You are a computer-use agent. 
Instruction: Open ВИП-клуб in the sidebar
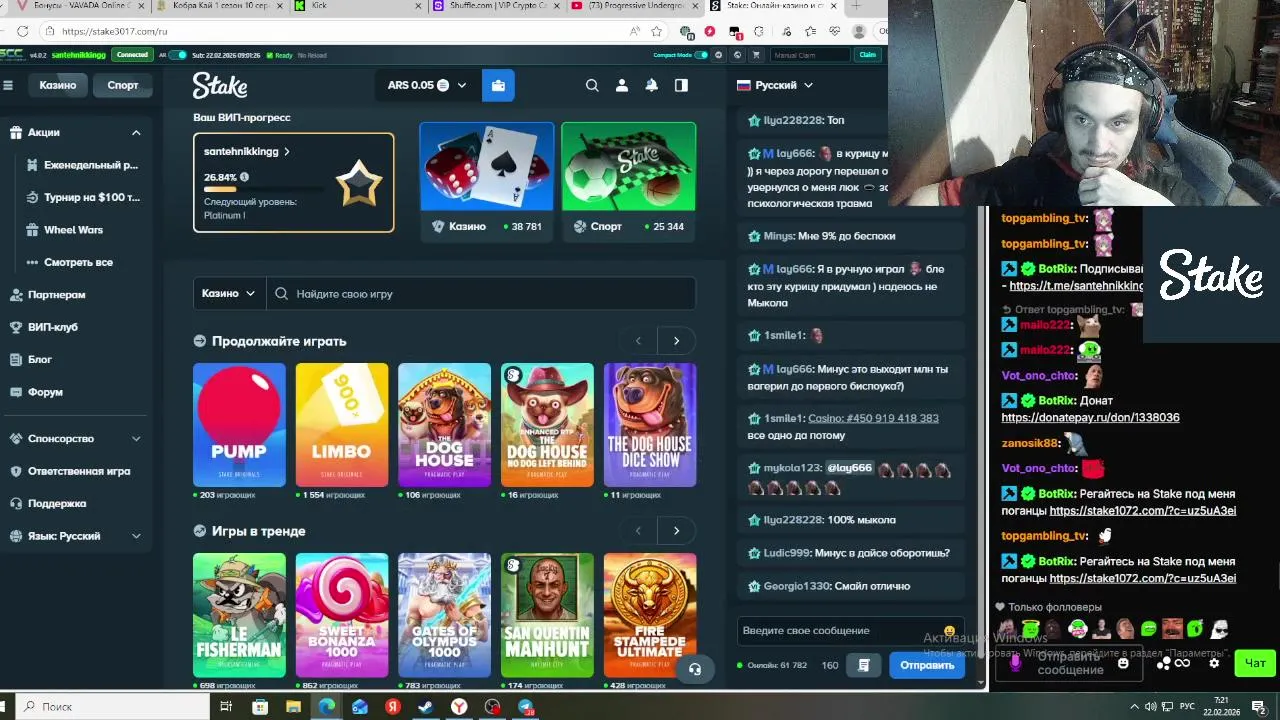(x=53, y=327)
